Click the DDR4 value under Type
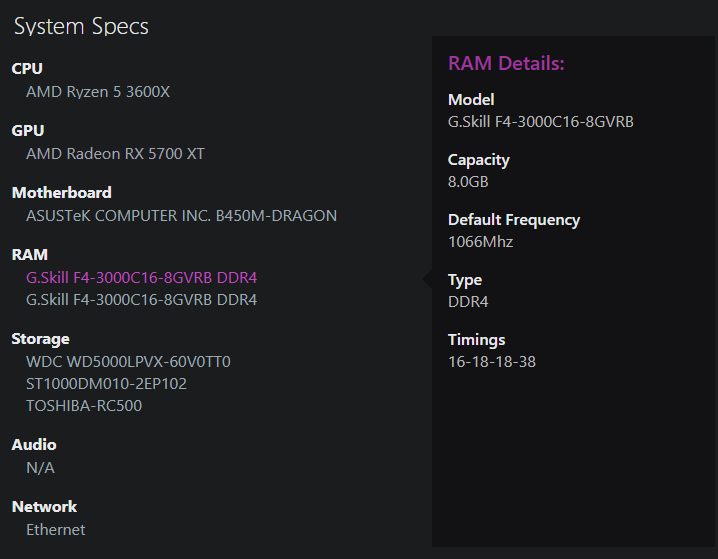The image size is (718, 559). pyautogui.click(x=468, y=301)
